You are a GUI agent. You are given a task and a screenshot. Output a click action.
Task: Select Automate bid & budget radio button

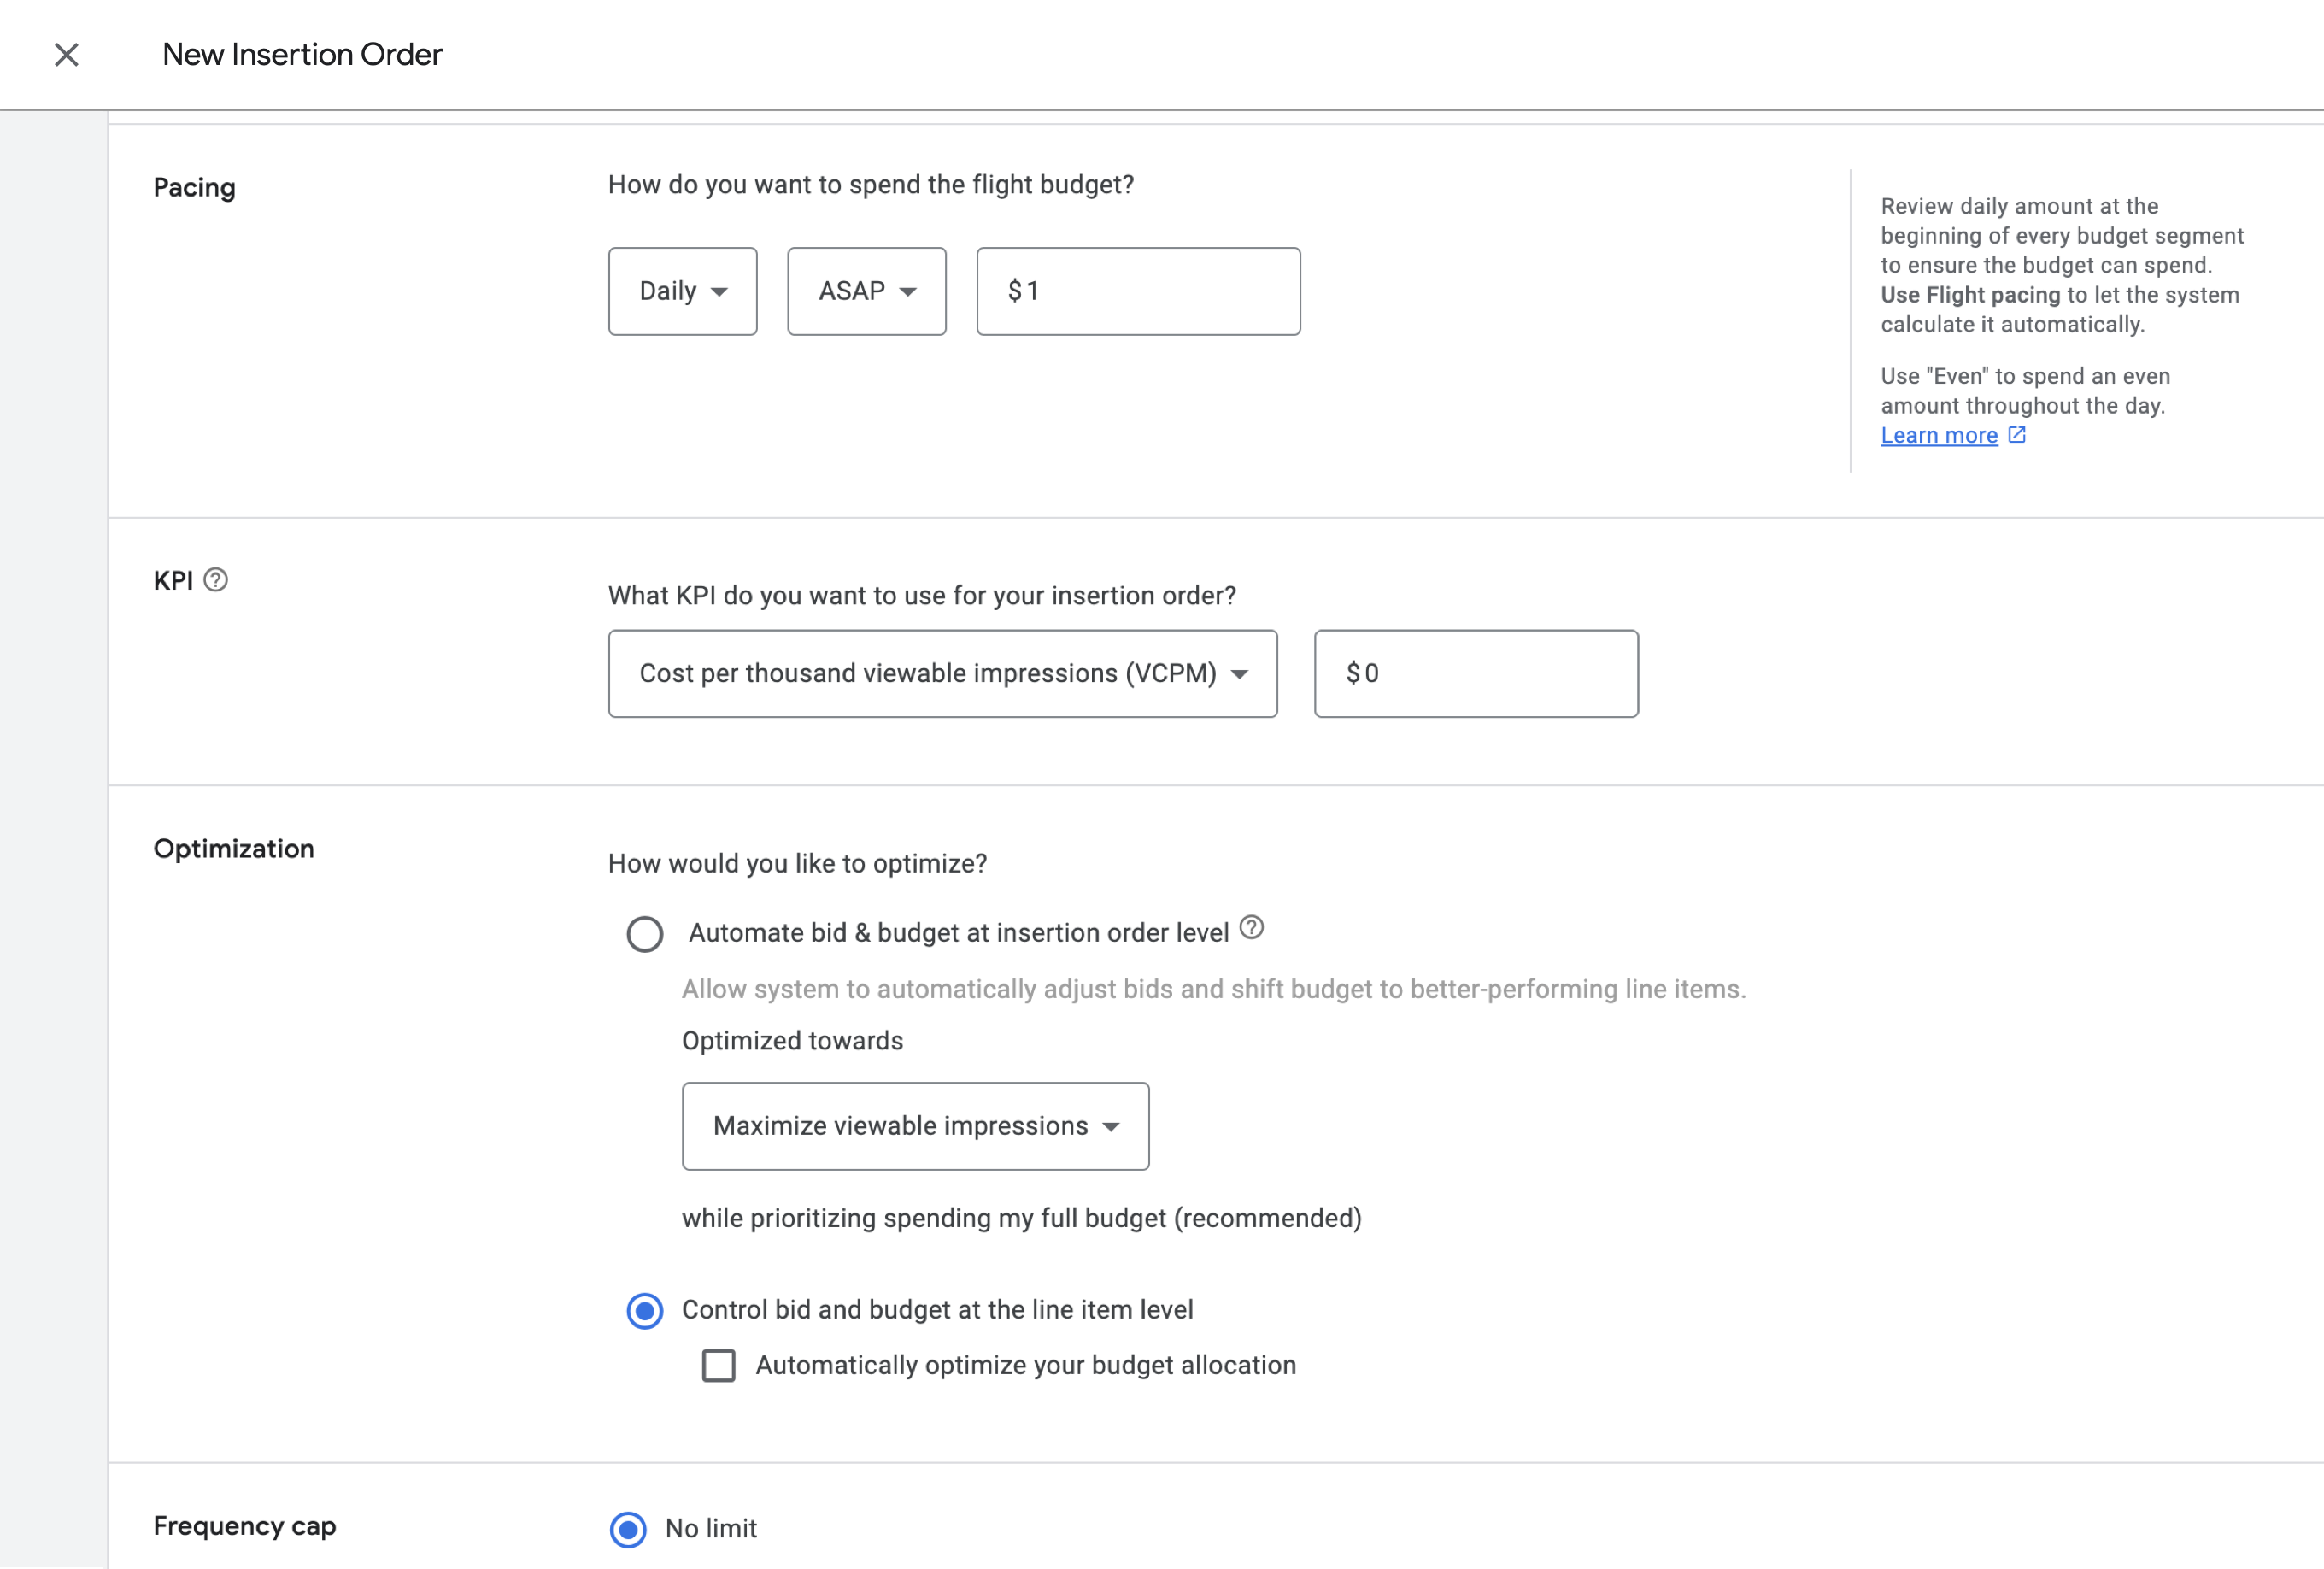click(x=644, y=934)
